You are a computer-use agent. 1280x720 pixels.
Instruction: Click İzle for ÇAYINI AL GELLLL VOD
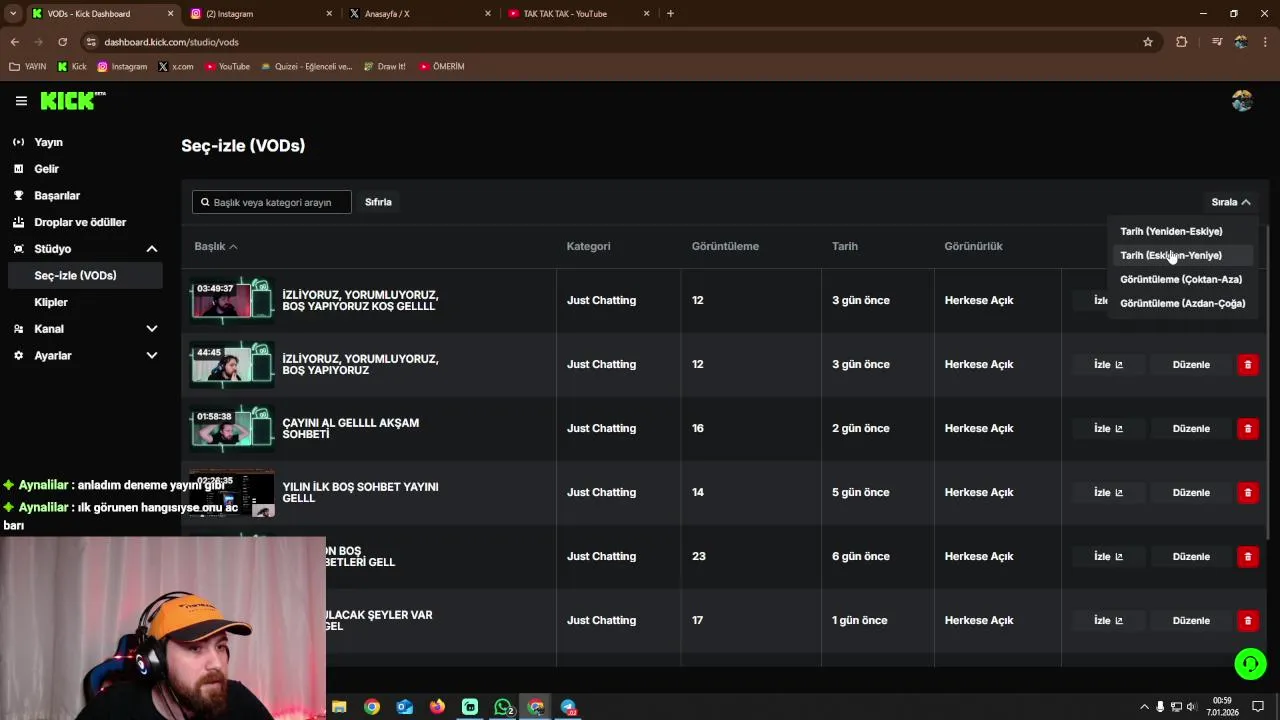tap(1108, 428)
